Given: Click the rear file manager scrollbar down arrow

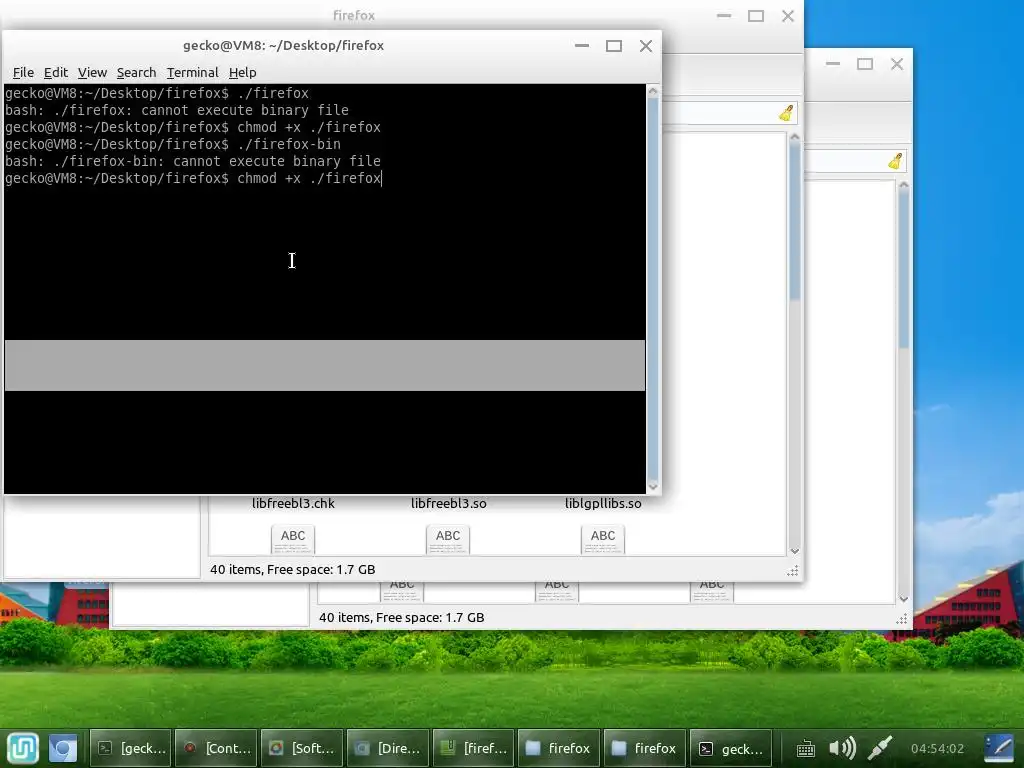Looking at the screenshot, I should pos(904,599).
